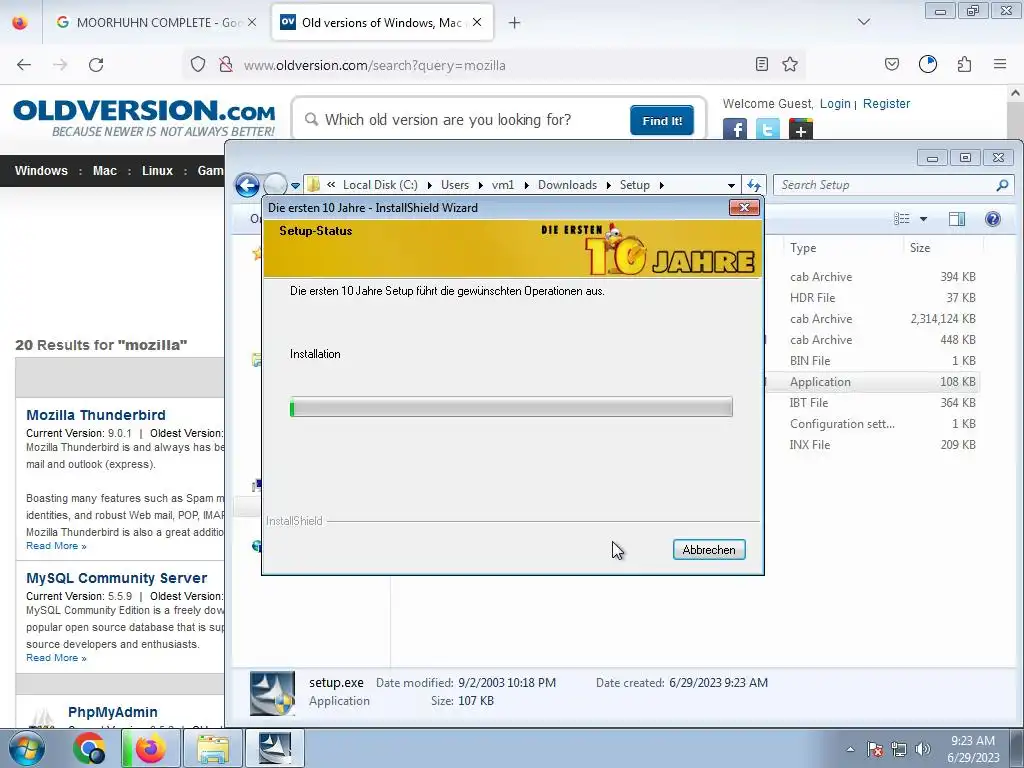Toggle Firefox reader view icon
1024x768 pixels.
[761, 64]
